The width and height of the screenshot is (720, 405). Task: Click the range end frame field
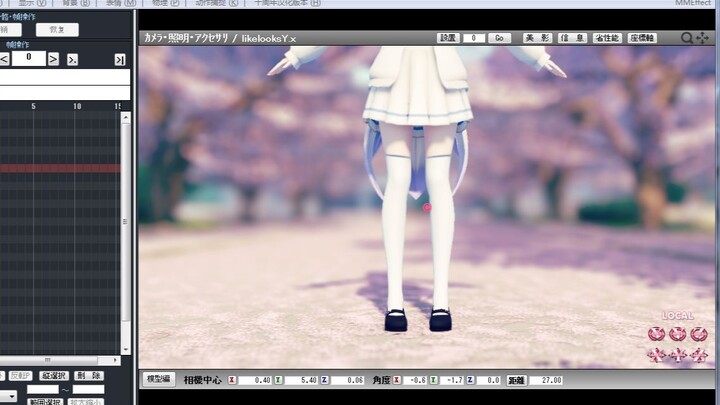click(x=89, y=389)
